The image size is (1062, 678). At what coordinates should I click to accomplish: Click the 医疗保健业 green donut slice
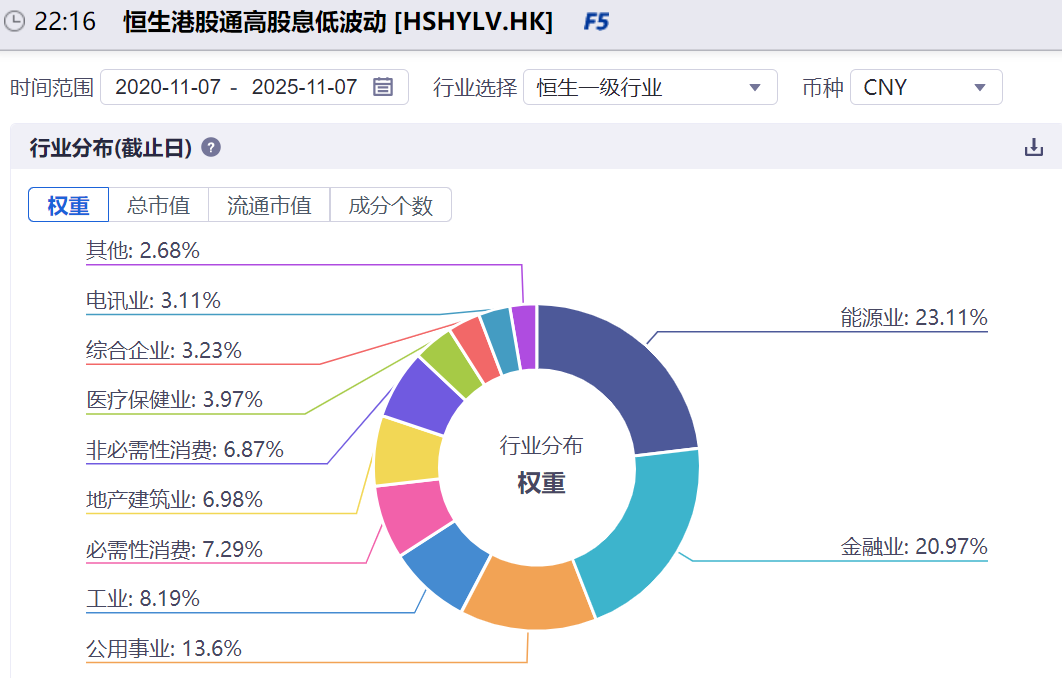pyautogui.click(x=452, y=362)
